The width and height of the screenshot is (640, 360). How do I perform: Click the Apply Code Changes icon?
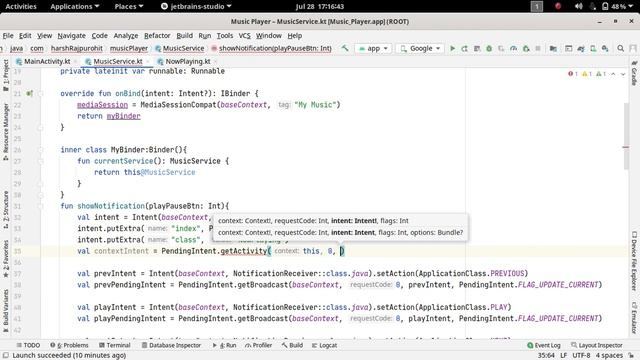tap(477, 48)
